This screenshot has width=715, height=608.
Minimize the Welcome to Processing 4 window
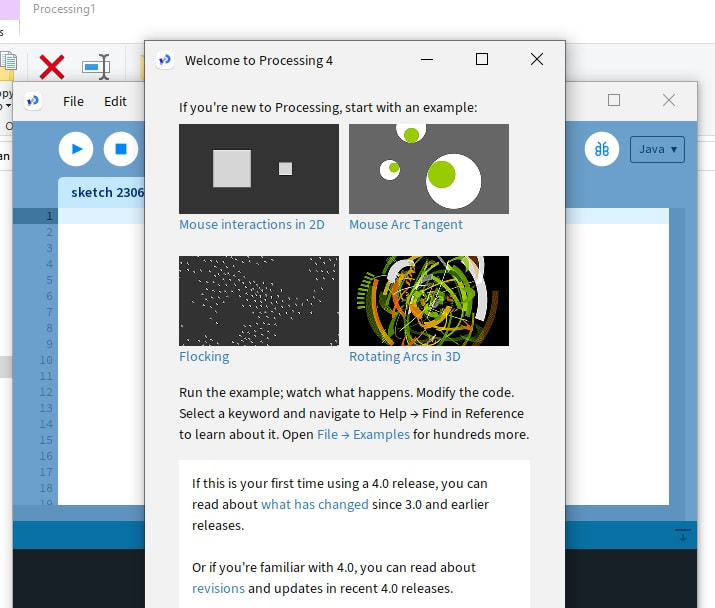pos(427,59)
